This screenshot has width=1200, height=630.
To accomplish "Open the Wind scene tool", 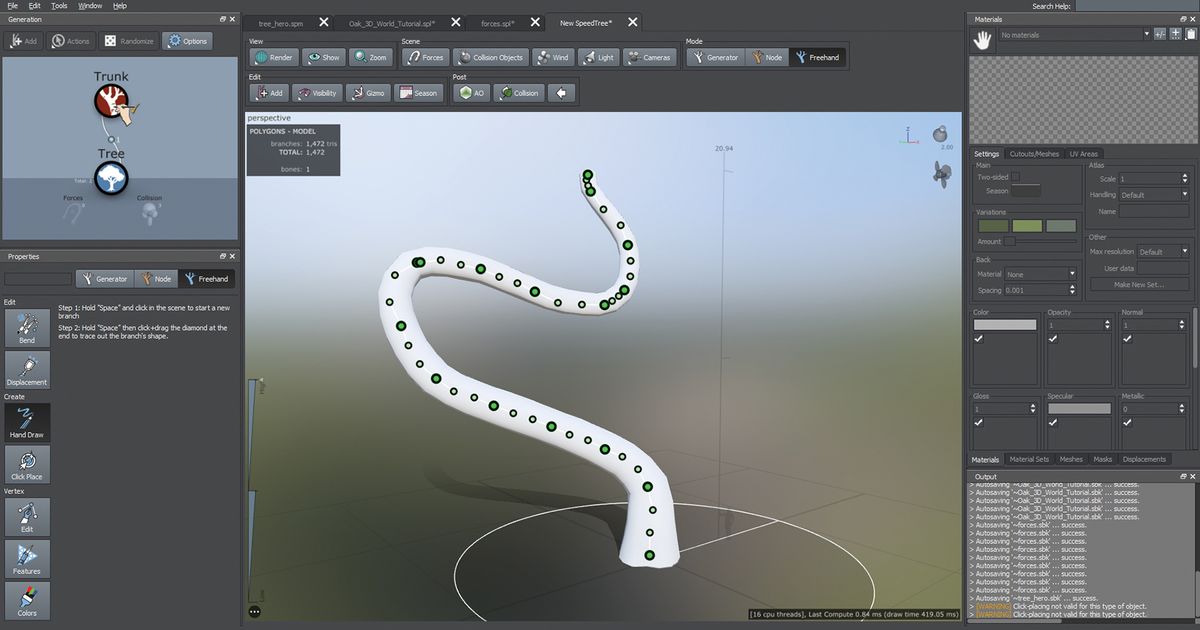I will (x=554, y=57).
